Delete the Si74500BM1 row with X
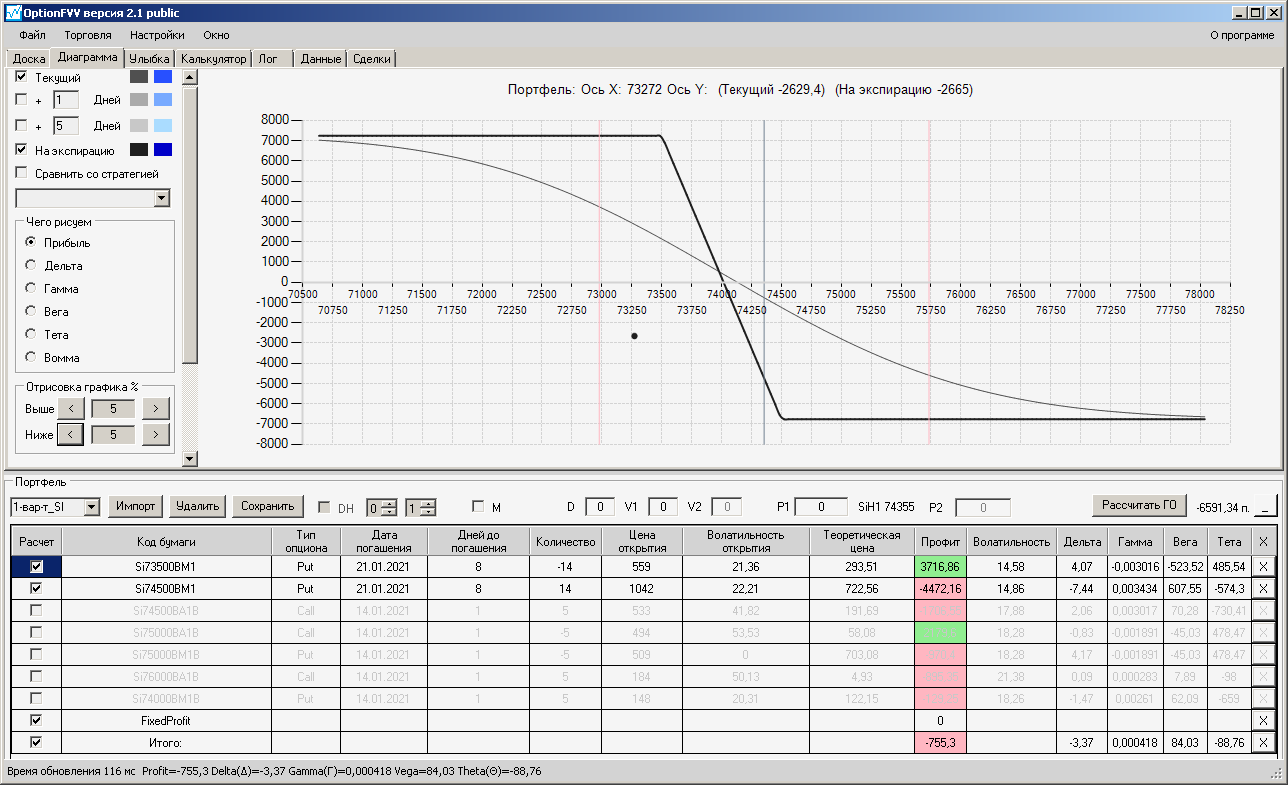Image resolution: width=1288 pixels, height=785 pixels. [x=1263, y=588]
